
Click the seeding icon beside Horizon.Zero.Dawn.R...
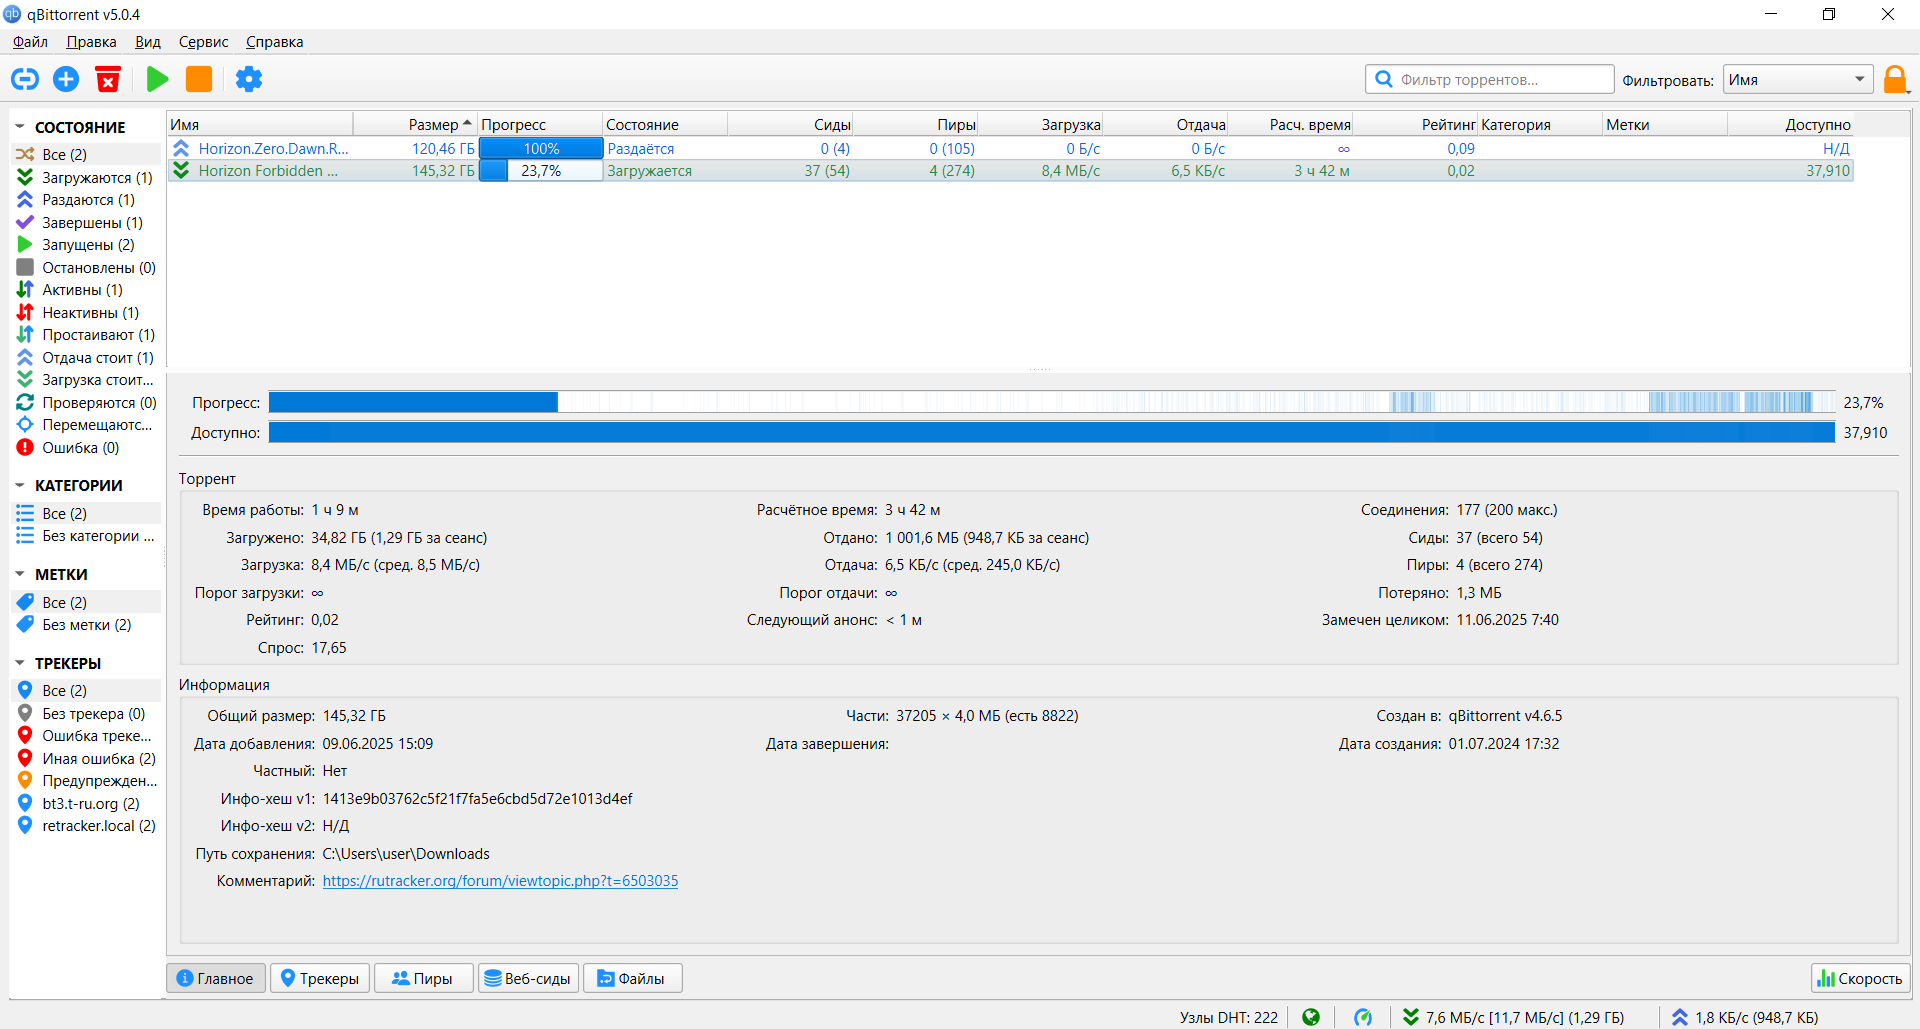[x=181, y=148]
